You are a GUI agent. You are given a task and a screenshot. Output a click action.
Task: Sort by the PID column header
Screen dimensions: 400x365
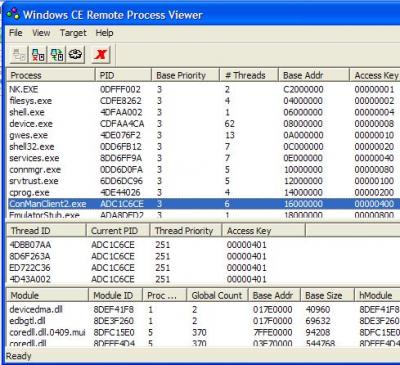(124, 75)
